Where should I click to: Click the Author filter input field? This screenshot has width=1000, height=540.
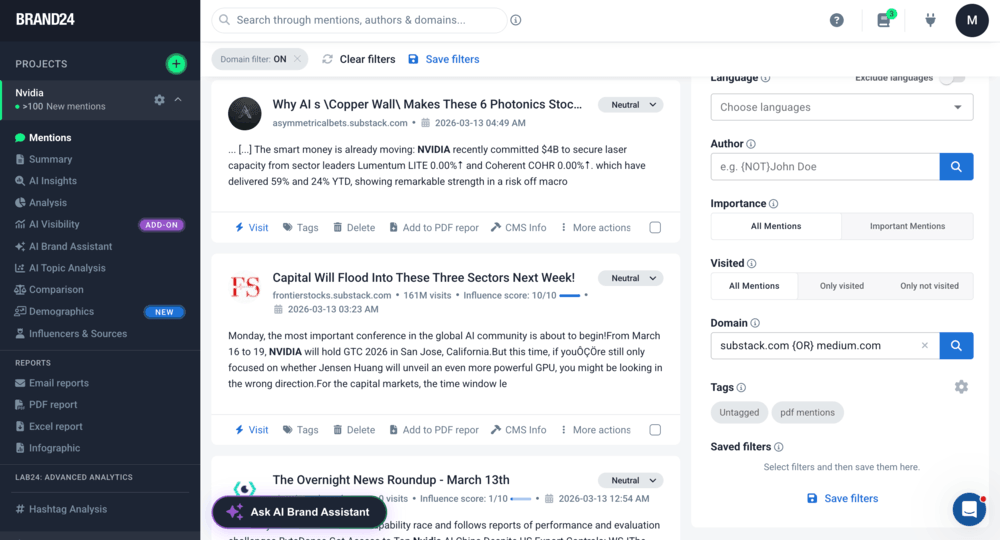[x=825, y=167]
